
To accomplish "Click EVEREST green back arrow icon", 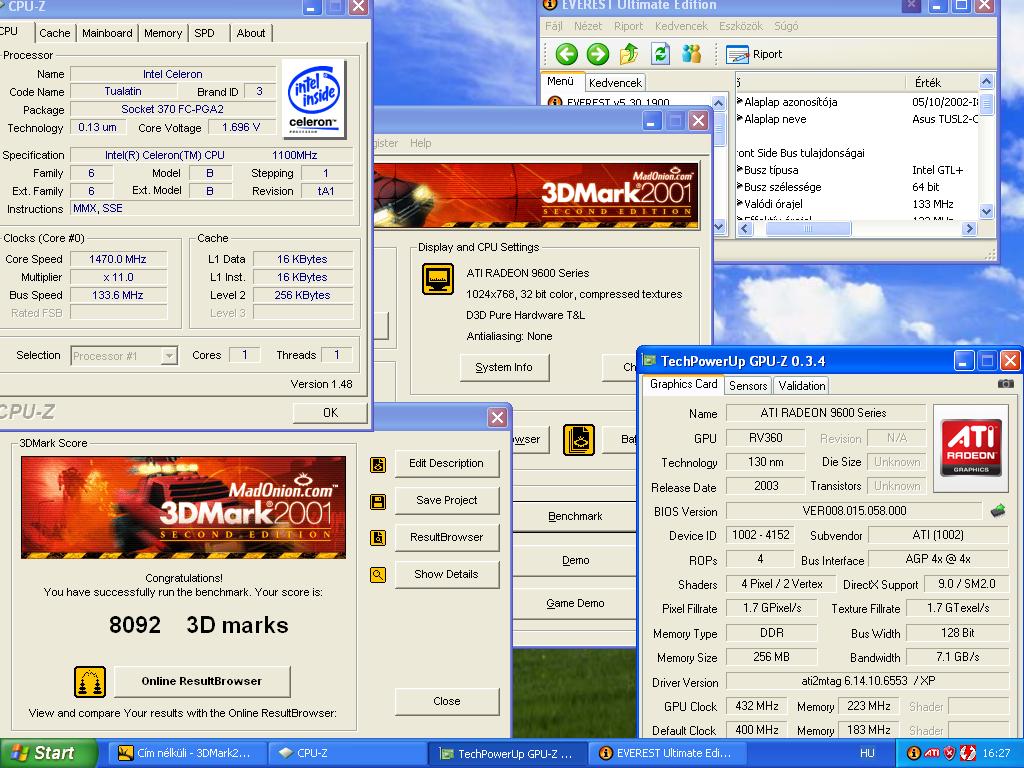I will coord(566,54).
